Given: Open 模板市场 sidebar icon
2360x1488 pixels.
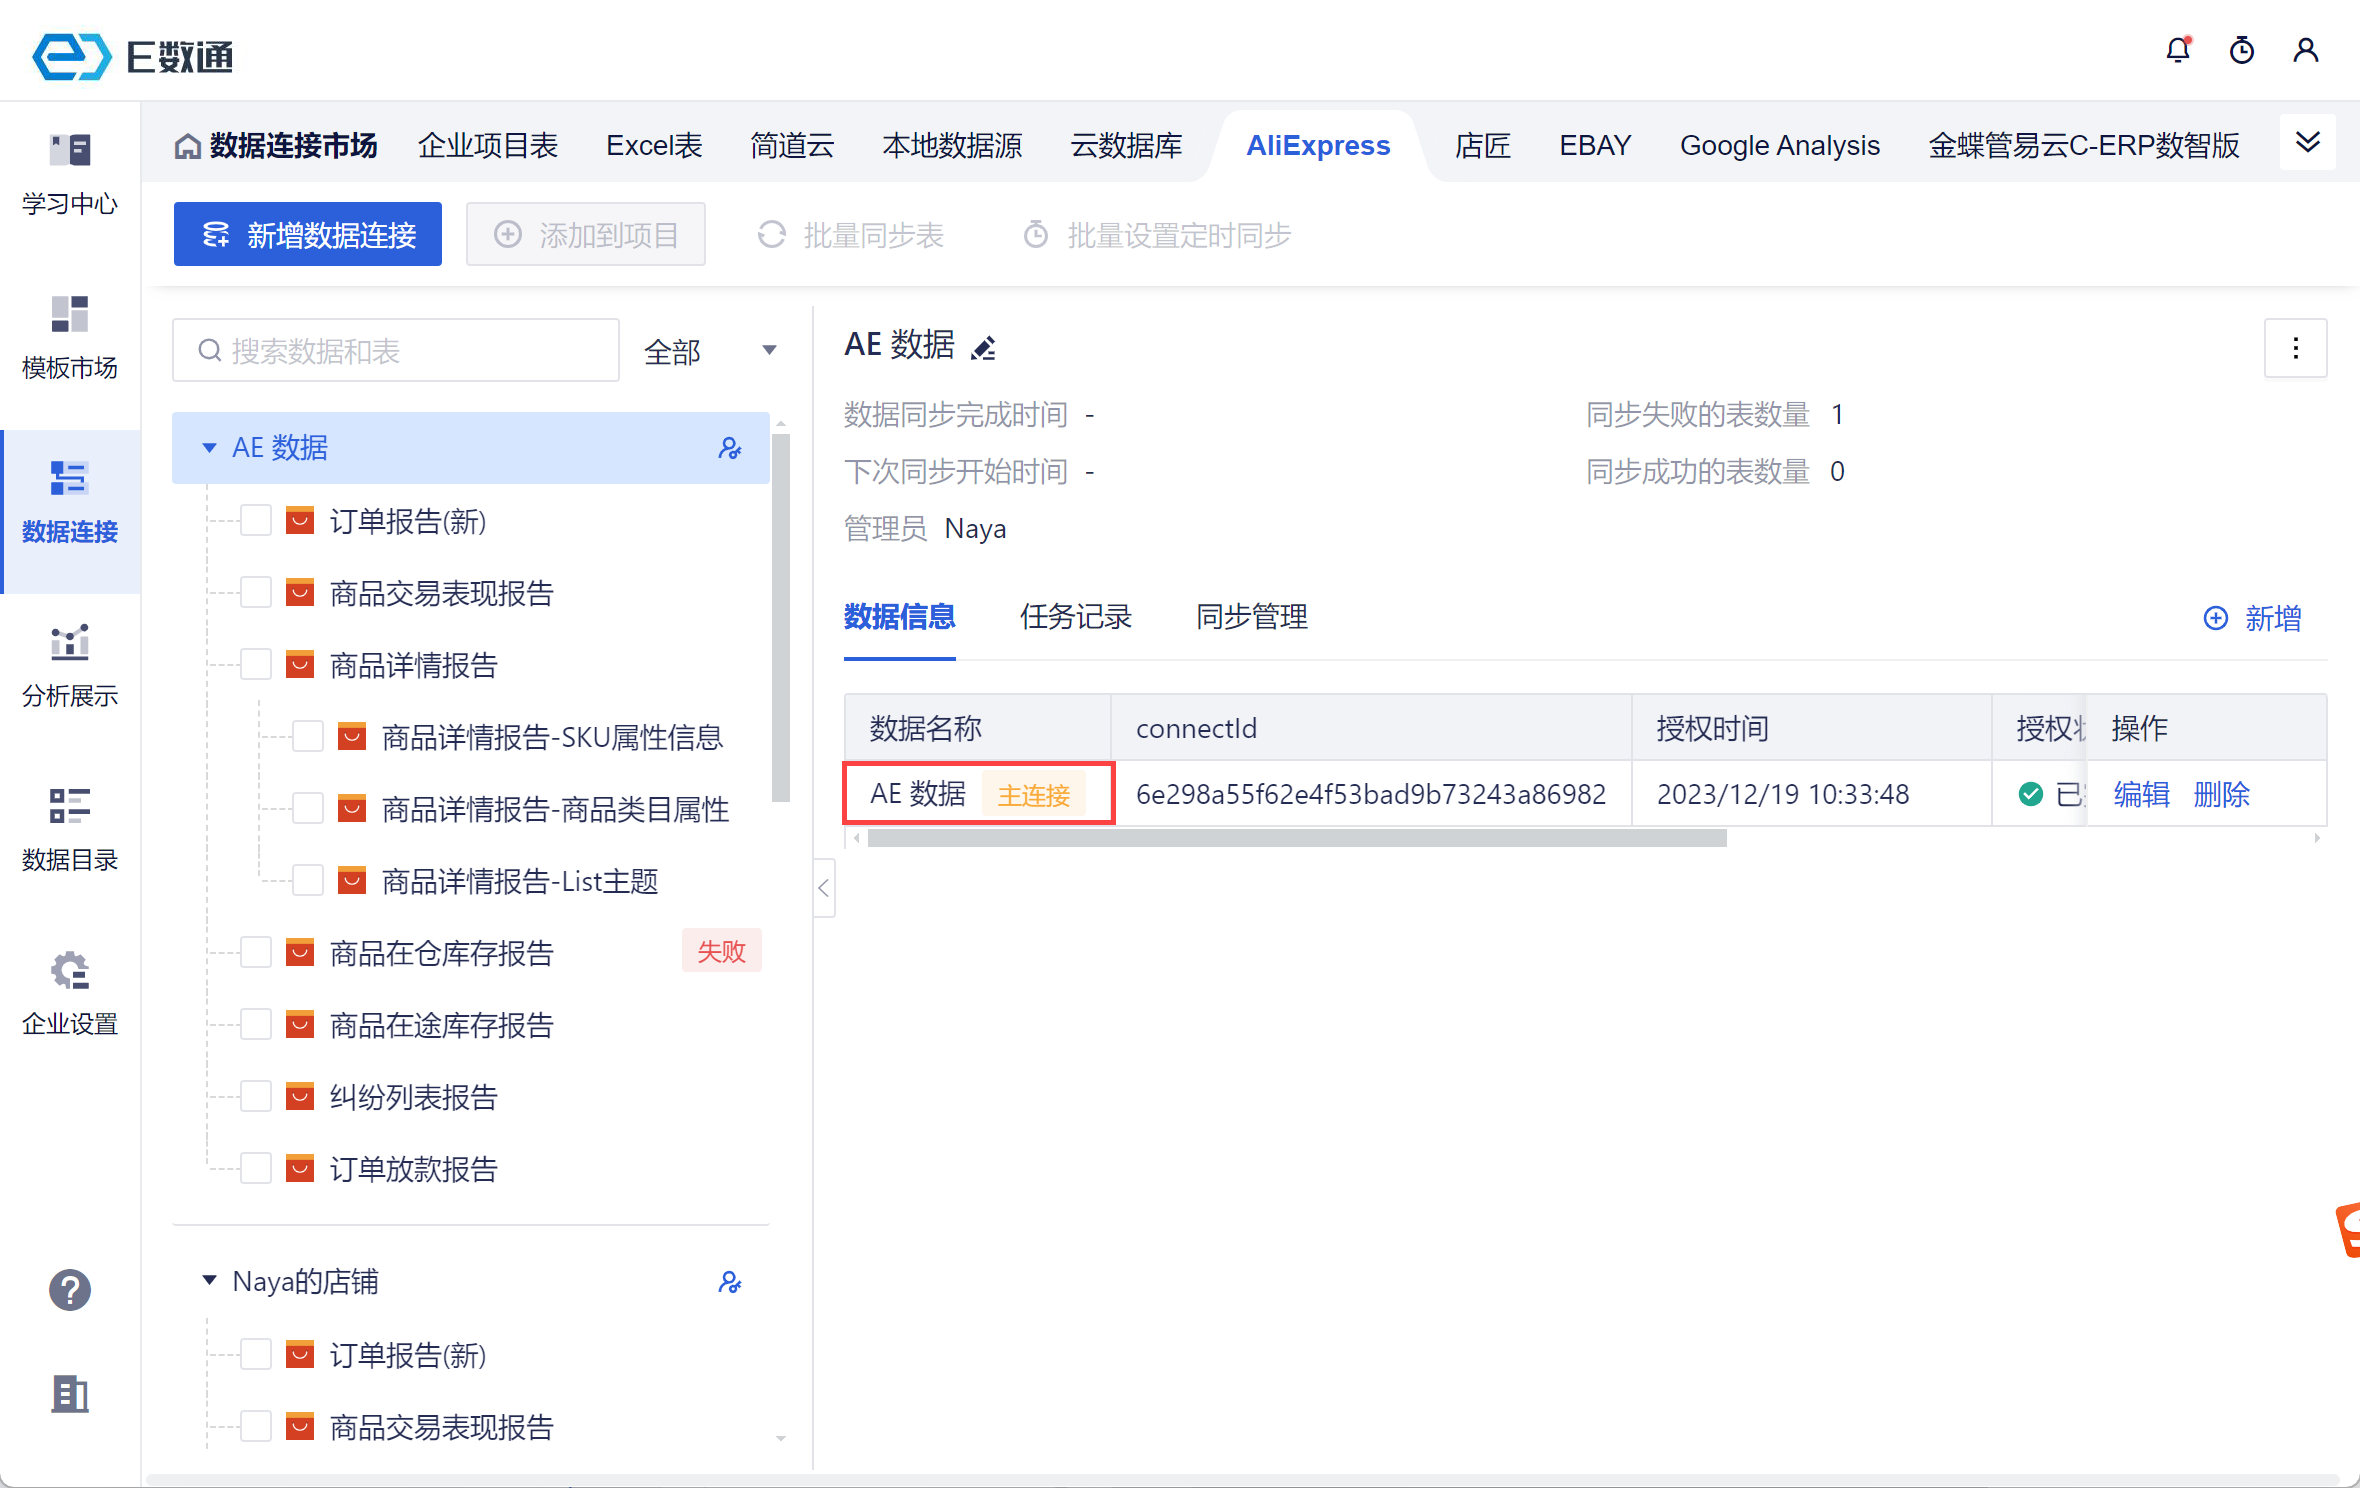Looking at the screenshot, I should click(x=69, y=337).
